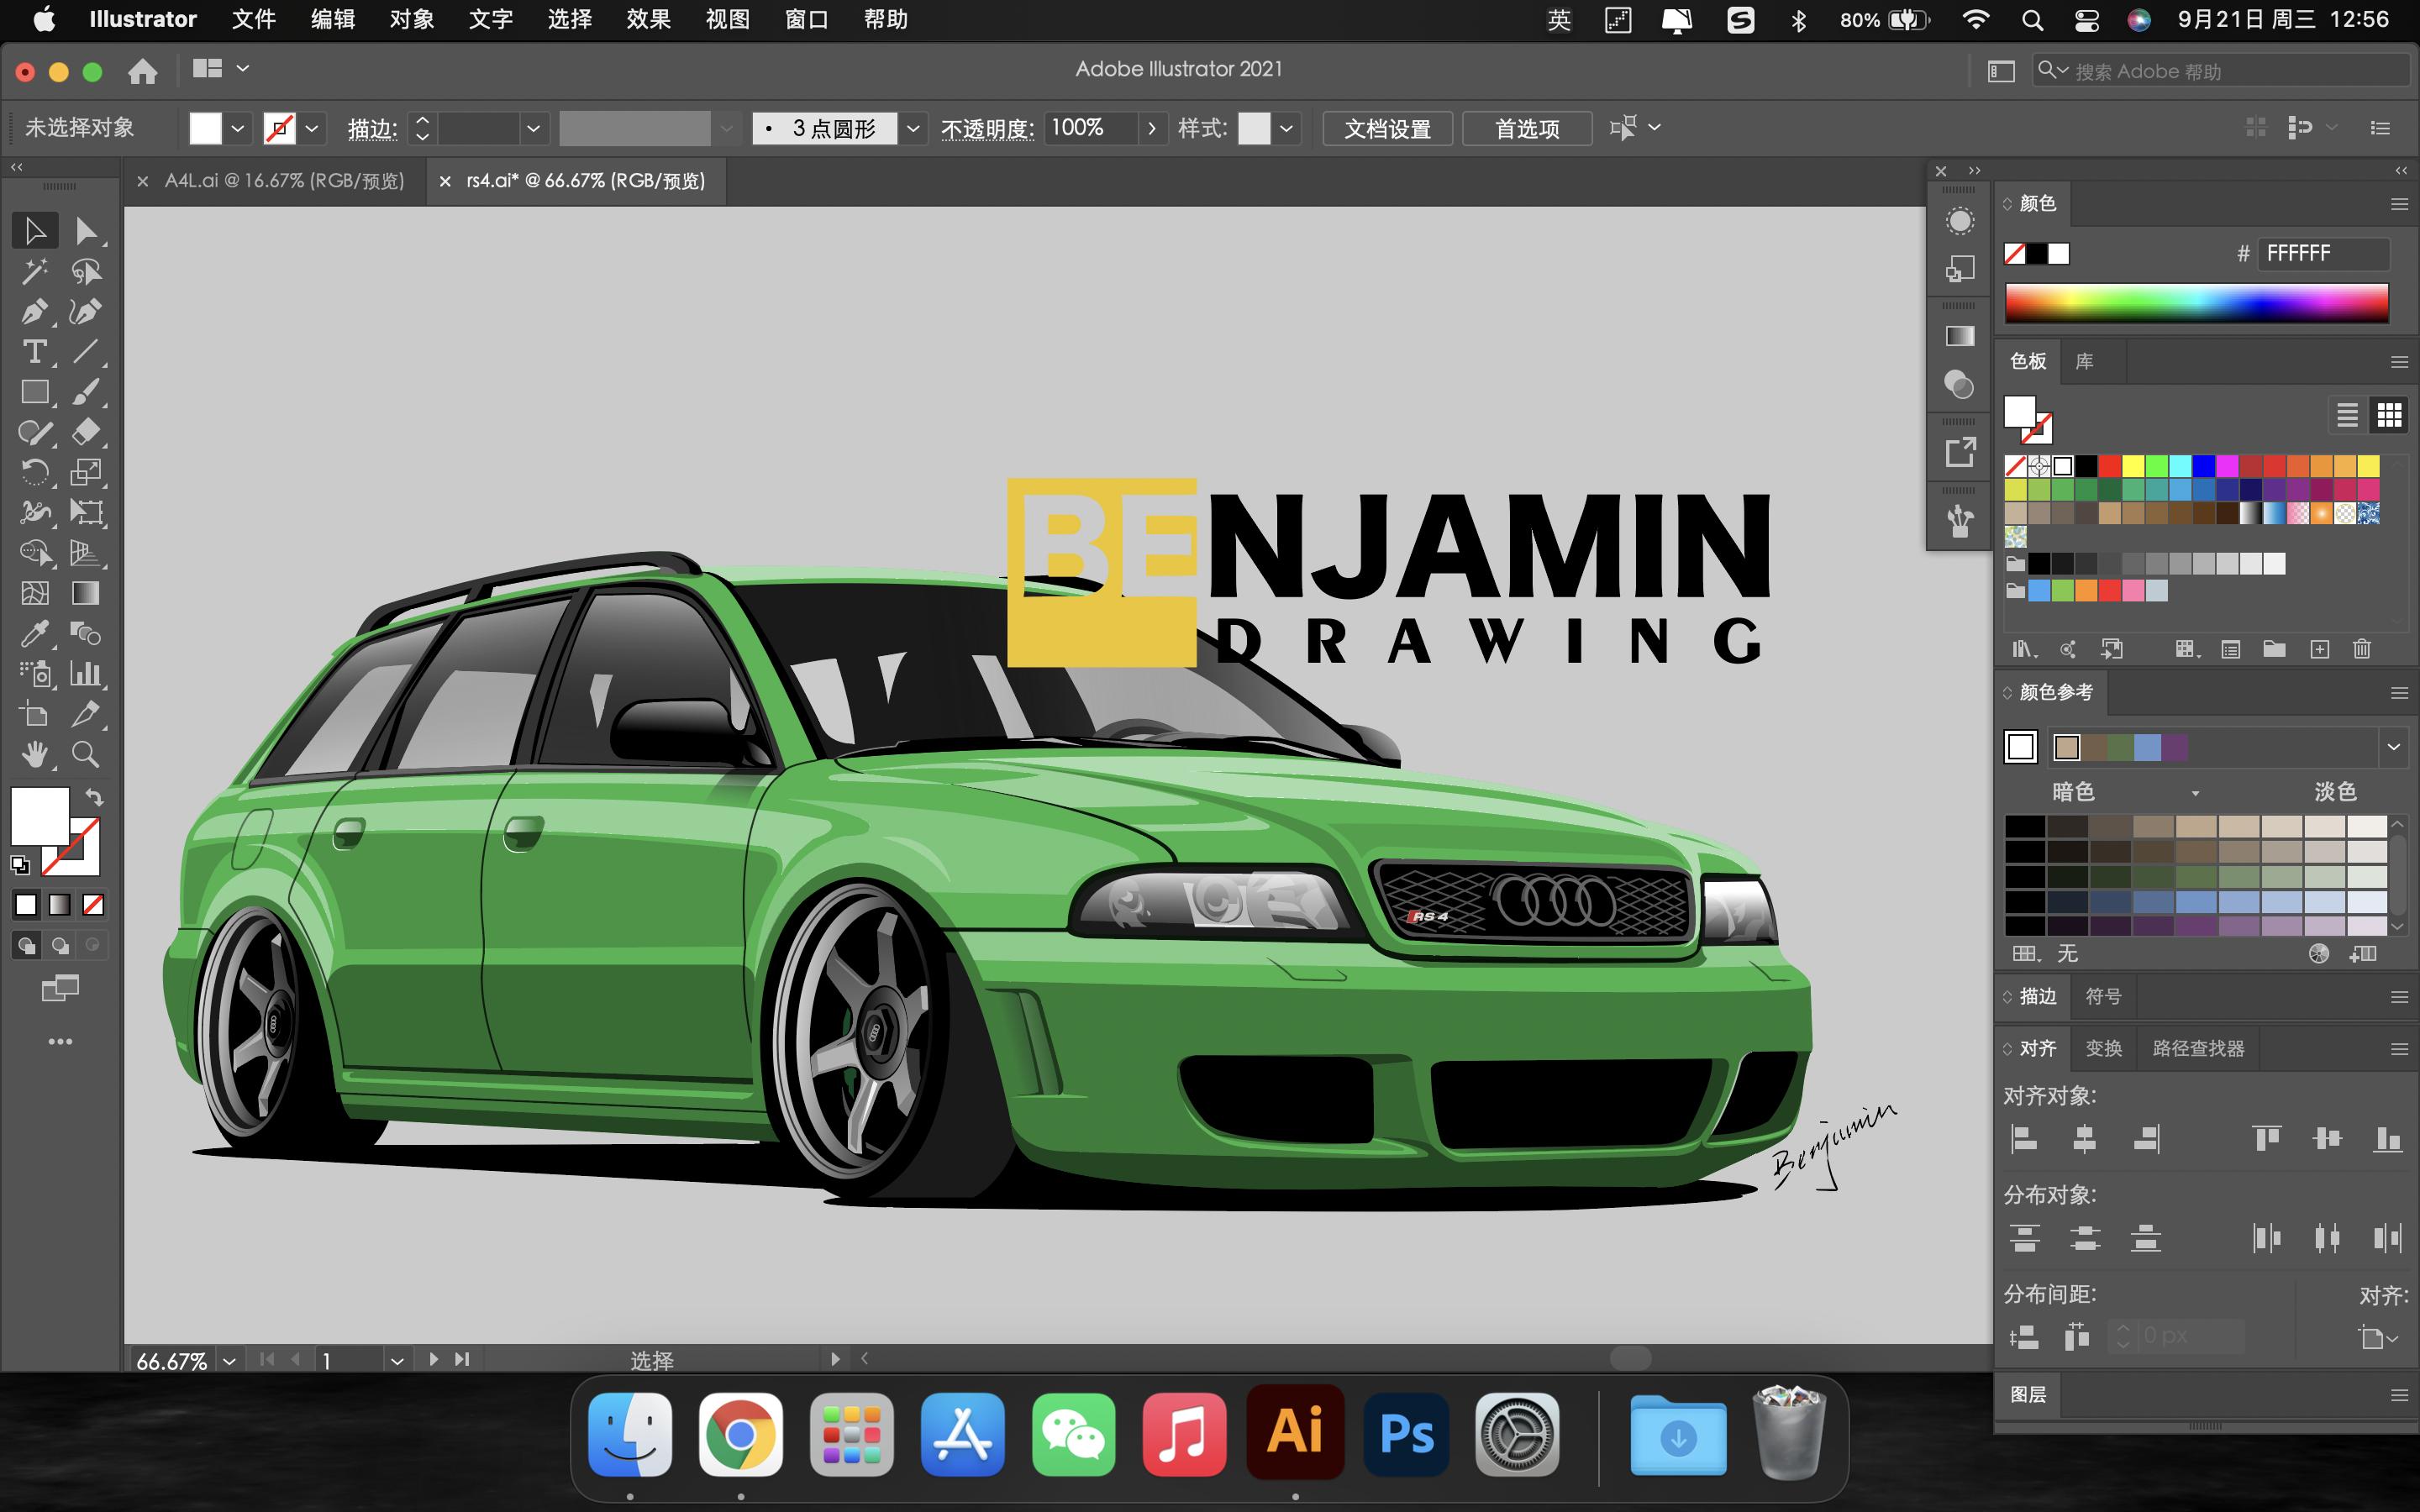Swap fill and stroke colors
Image resolution: width=2420 pixels, height=1512 pixels.
(x=94, y=798)
